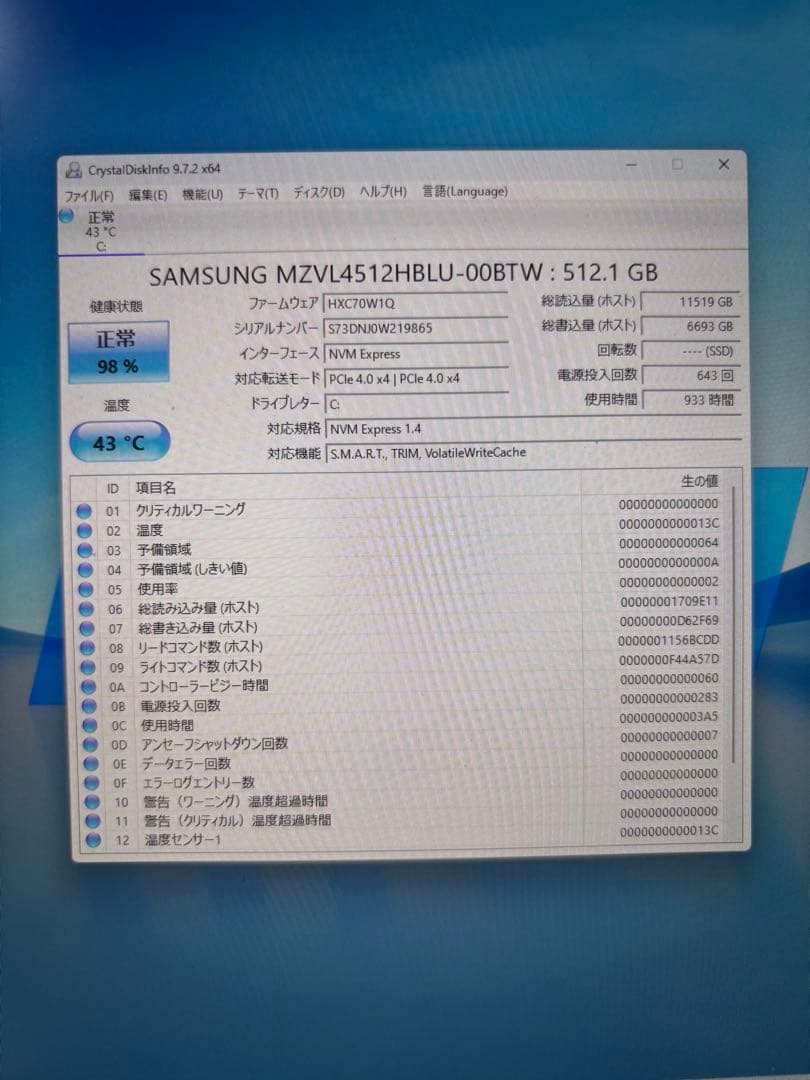Viewport: 810px width, 1080px height.
Task: Click status orb next to 予備領域 row
Action: click(x=85, y=550)
